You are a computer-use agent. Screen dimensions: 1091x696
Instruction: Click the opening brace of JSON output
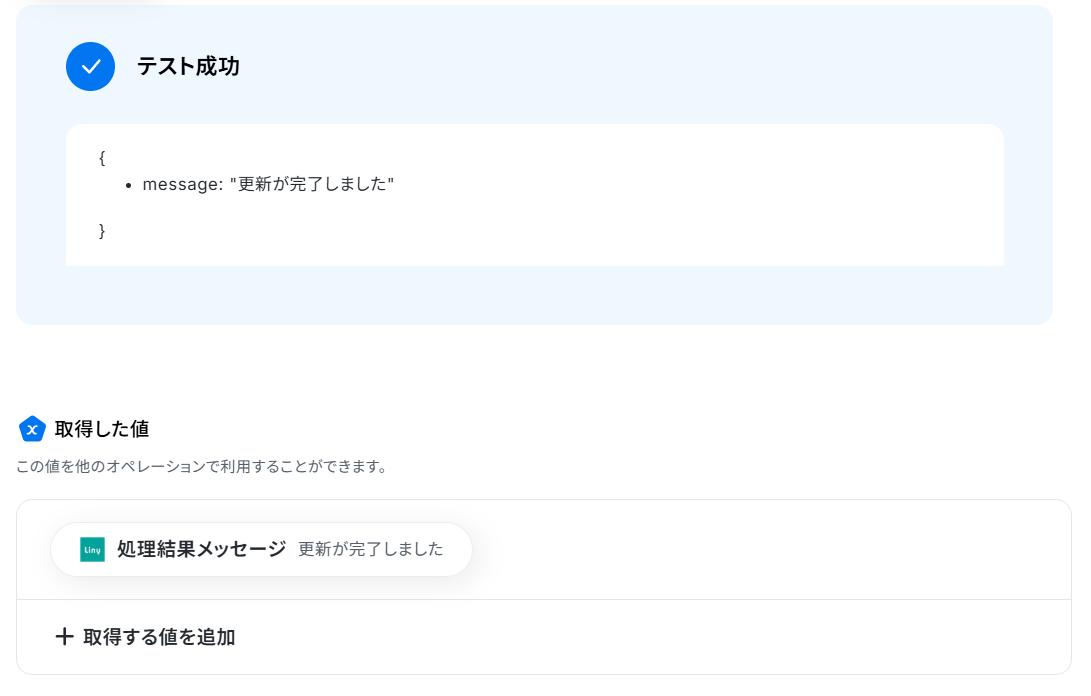pos(102,158)
